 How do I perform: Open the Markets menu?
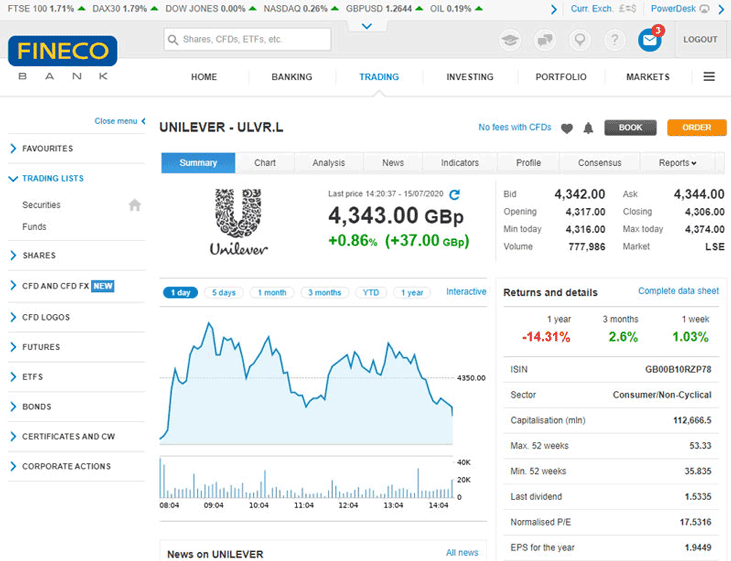(648, 77)
